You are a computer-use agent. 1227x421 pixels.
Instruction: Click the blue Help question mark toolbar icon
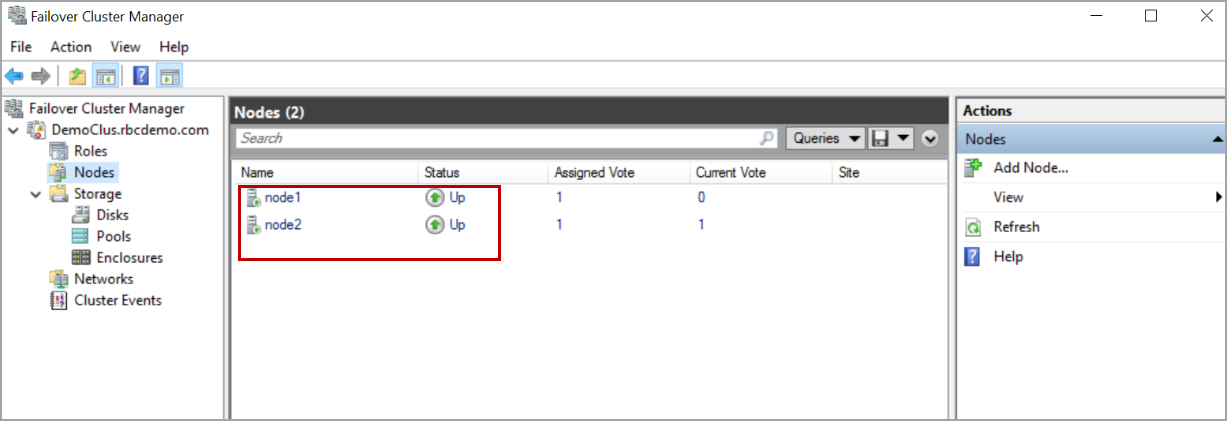[141, 76]
